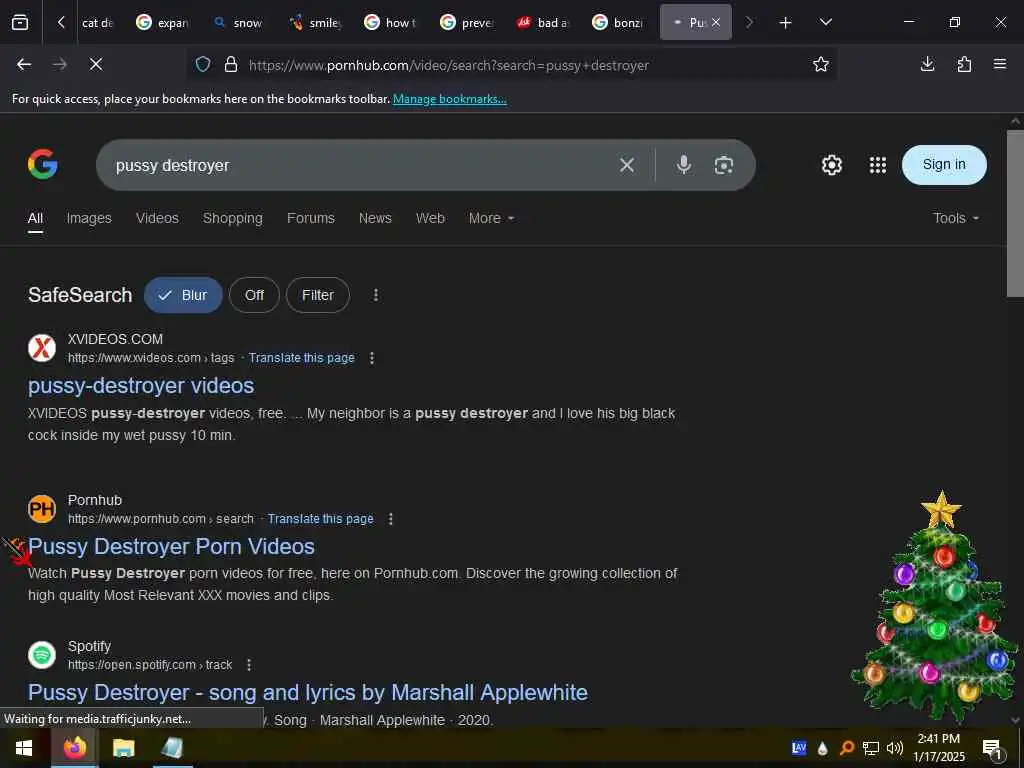Open SafeSearch more options three-dot menu
The image size is (1024, 768).
376,295
